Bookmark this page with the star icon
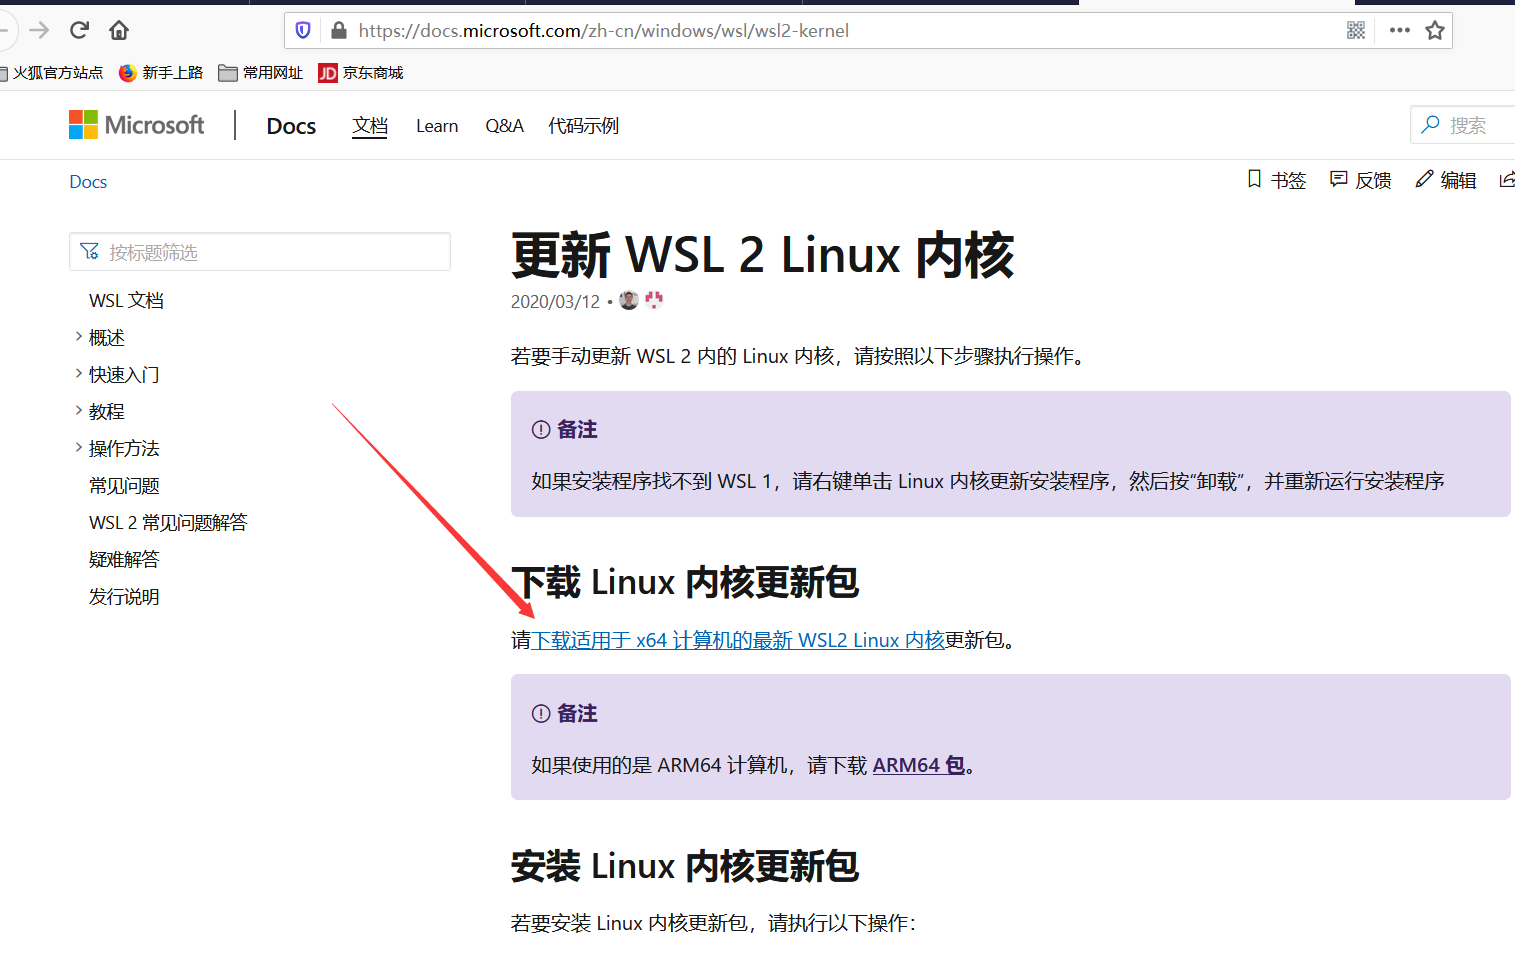 click(x=1435, y=30)
